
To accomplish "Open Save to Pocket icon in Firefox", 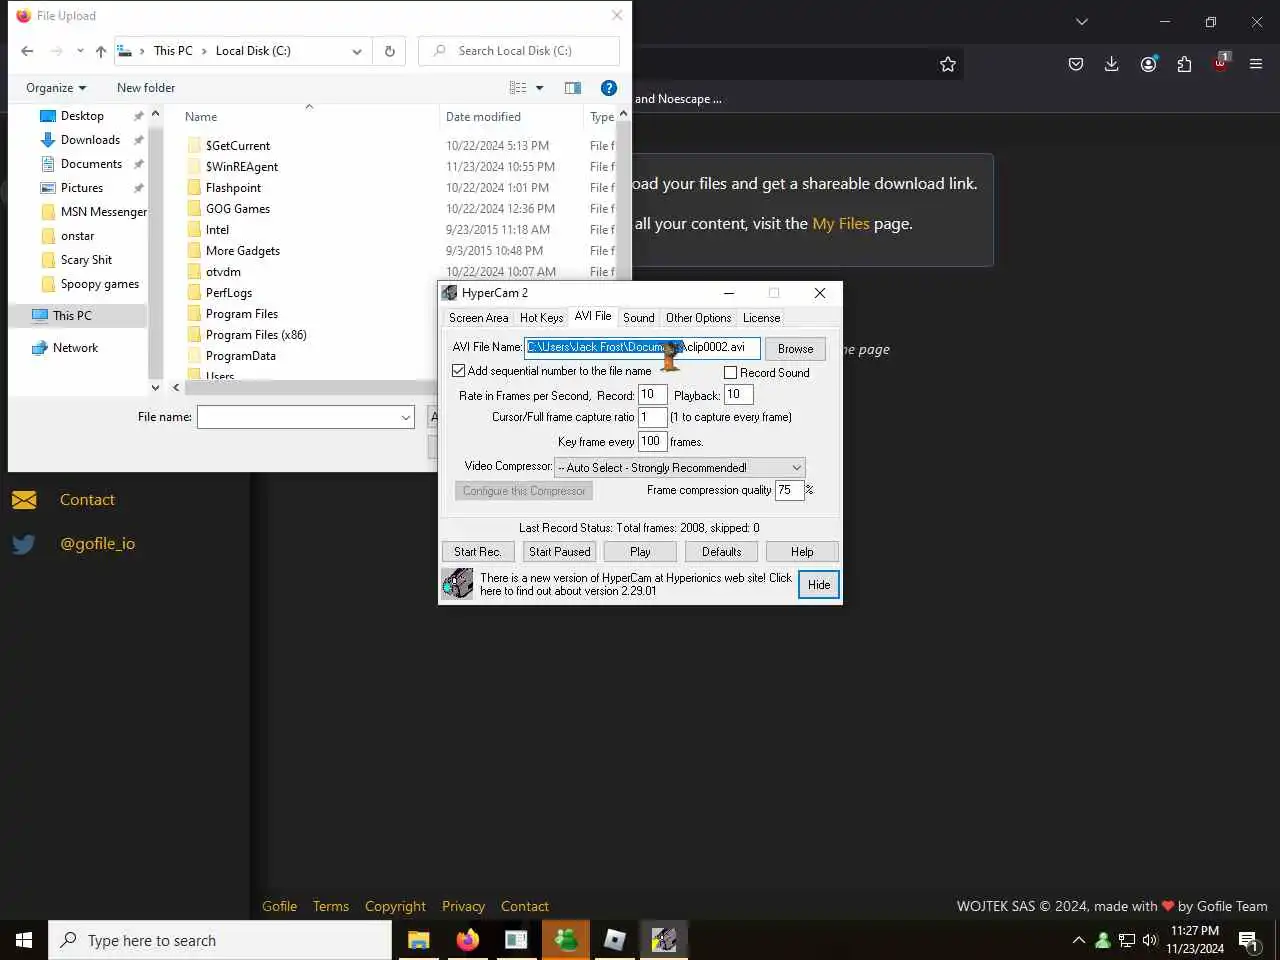I will (1076, 64).
